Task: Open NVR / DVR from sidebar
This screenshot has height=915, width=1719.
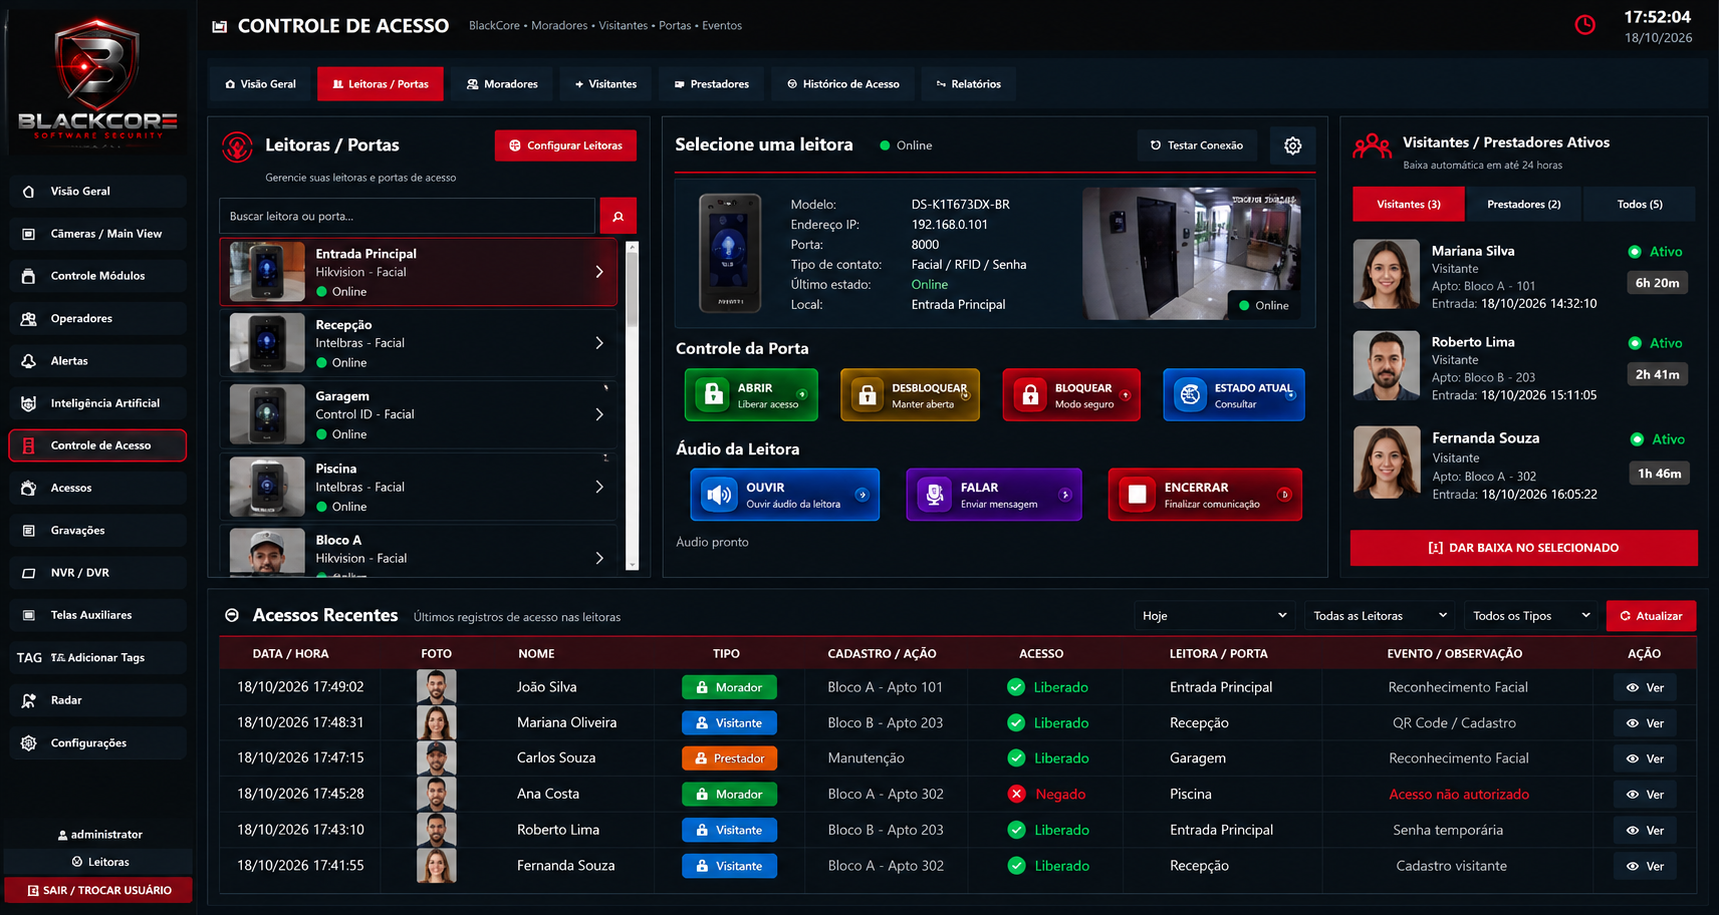Action: [98, 573]
